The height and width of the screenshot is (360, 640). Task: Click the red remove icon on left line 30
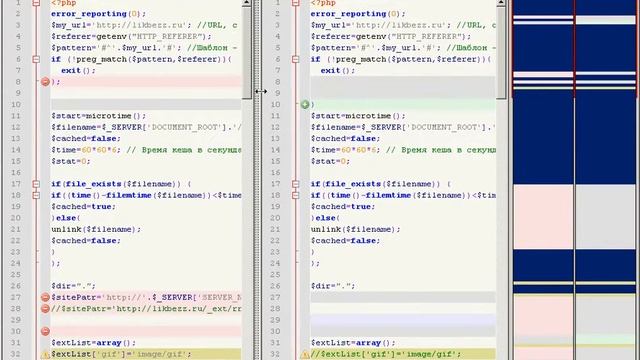pos(45,331)
